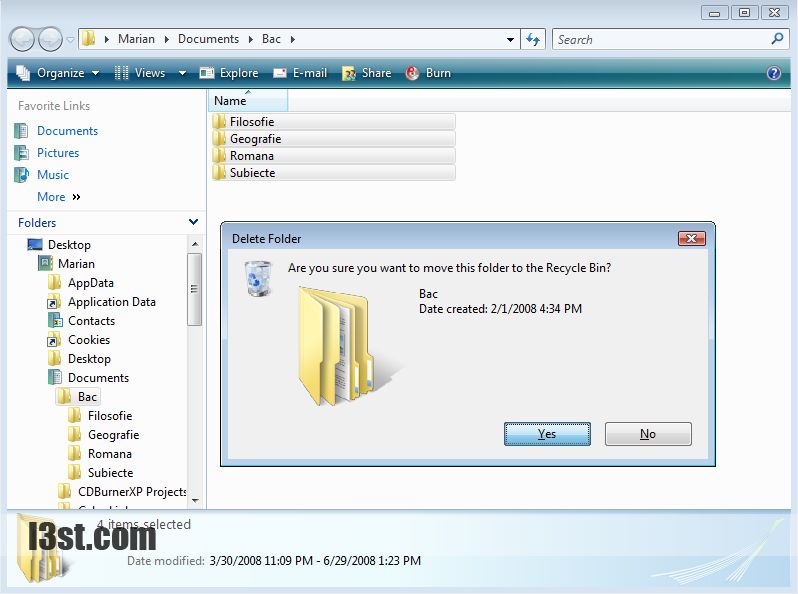Click the folder icon in address bar
Screen dimensions: 798x594
[x=89, y=39]
